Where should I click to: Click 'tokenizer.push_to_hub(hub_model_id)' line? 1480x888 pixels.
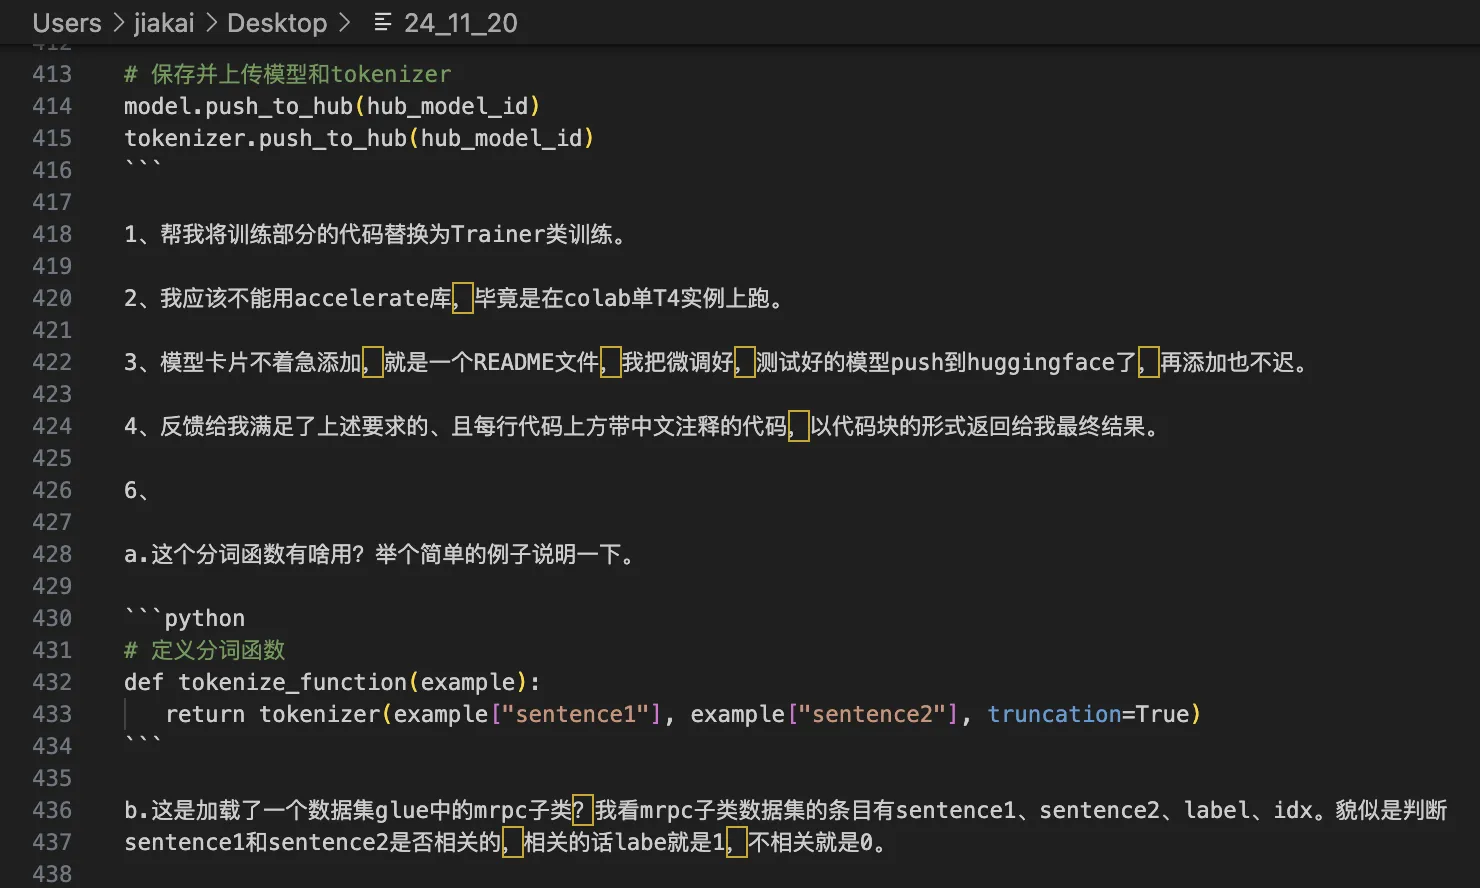(359, 138)
